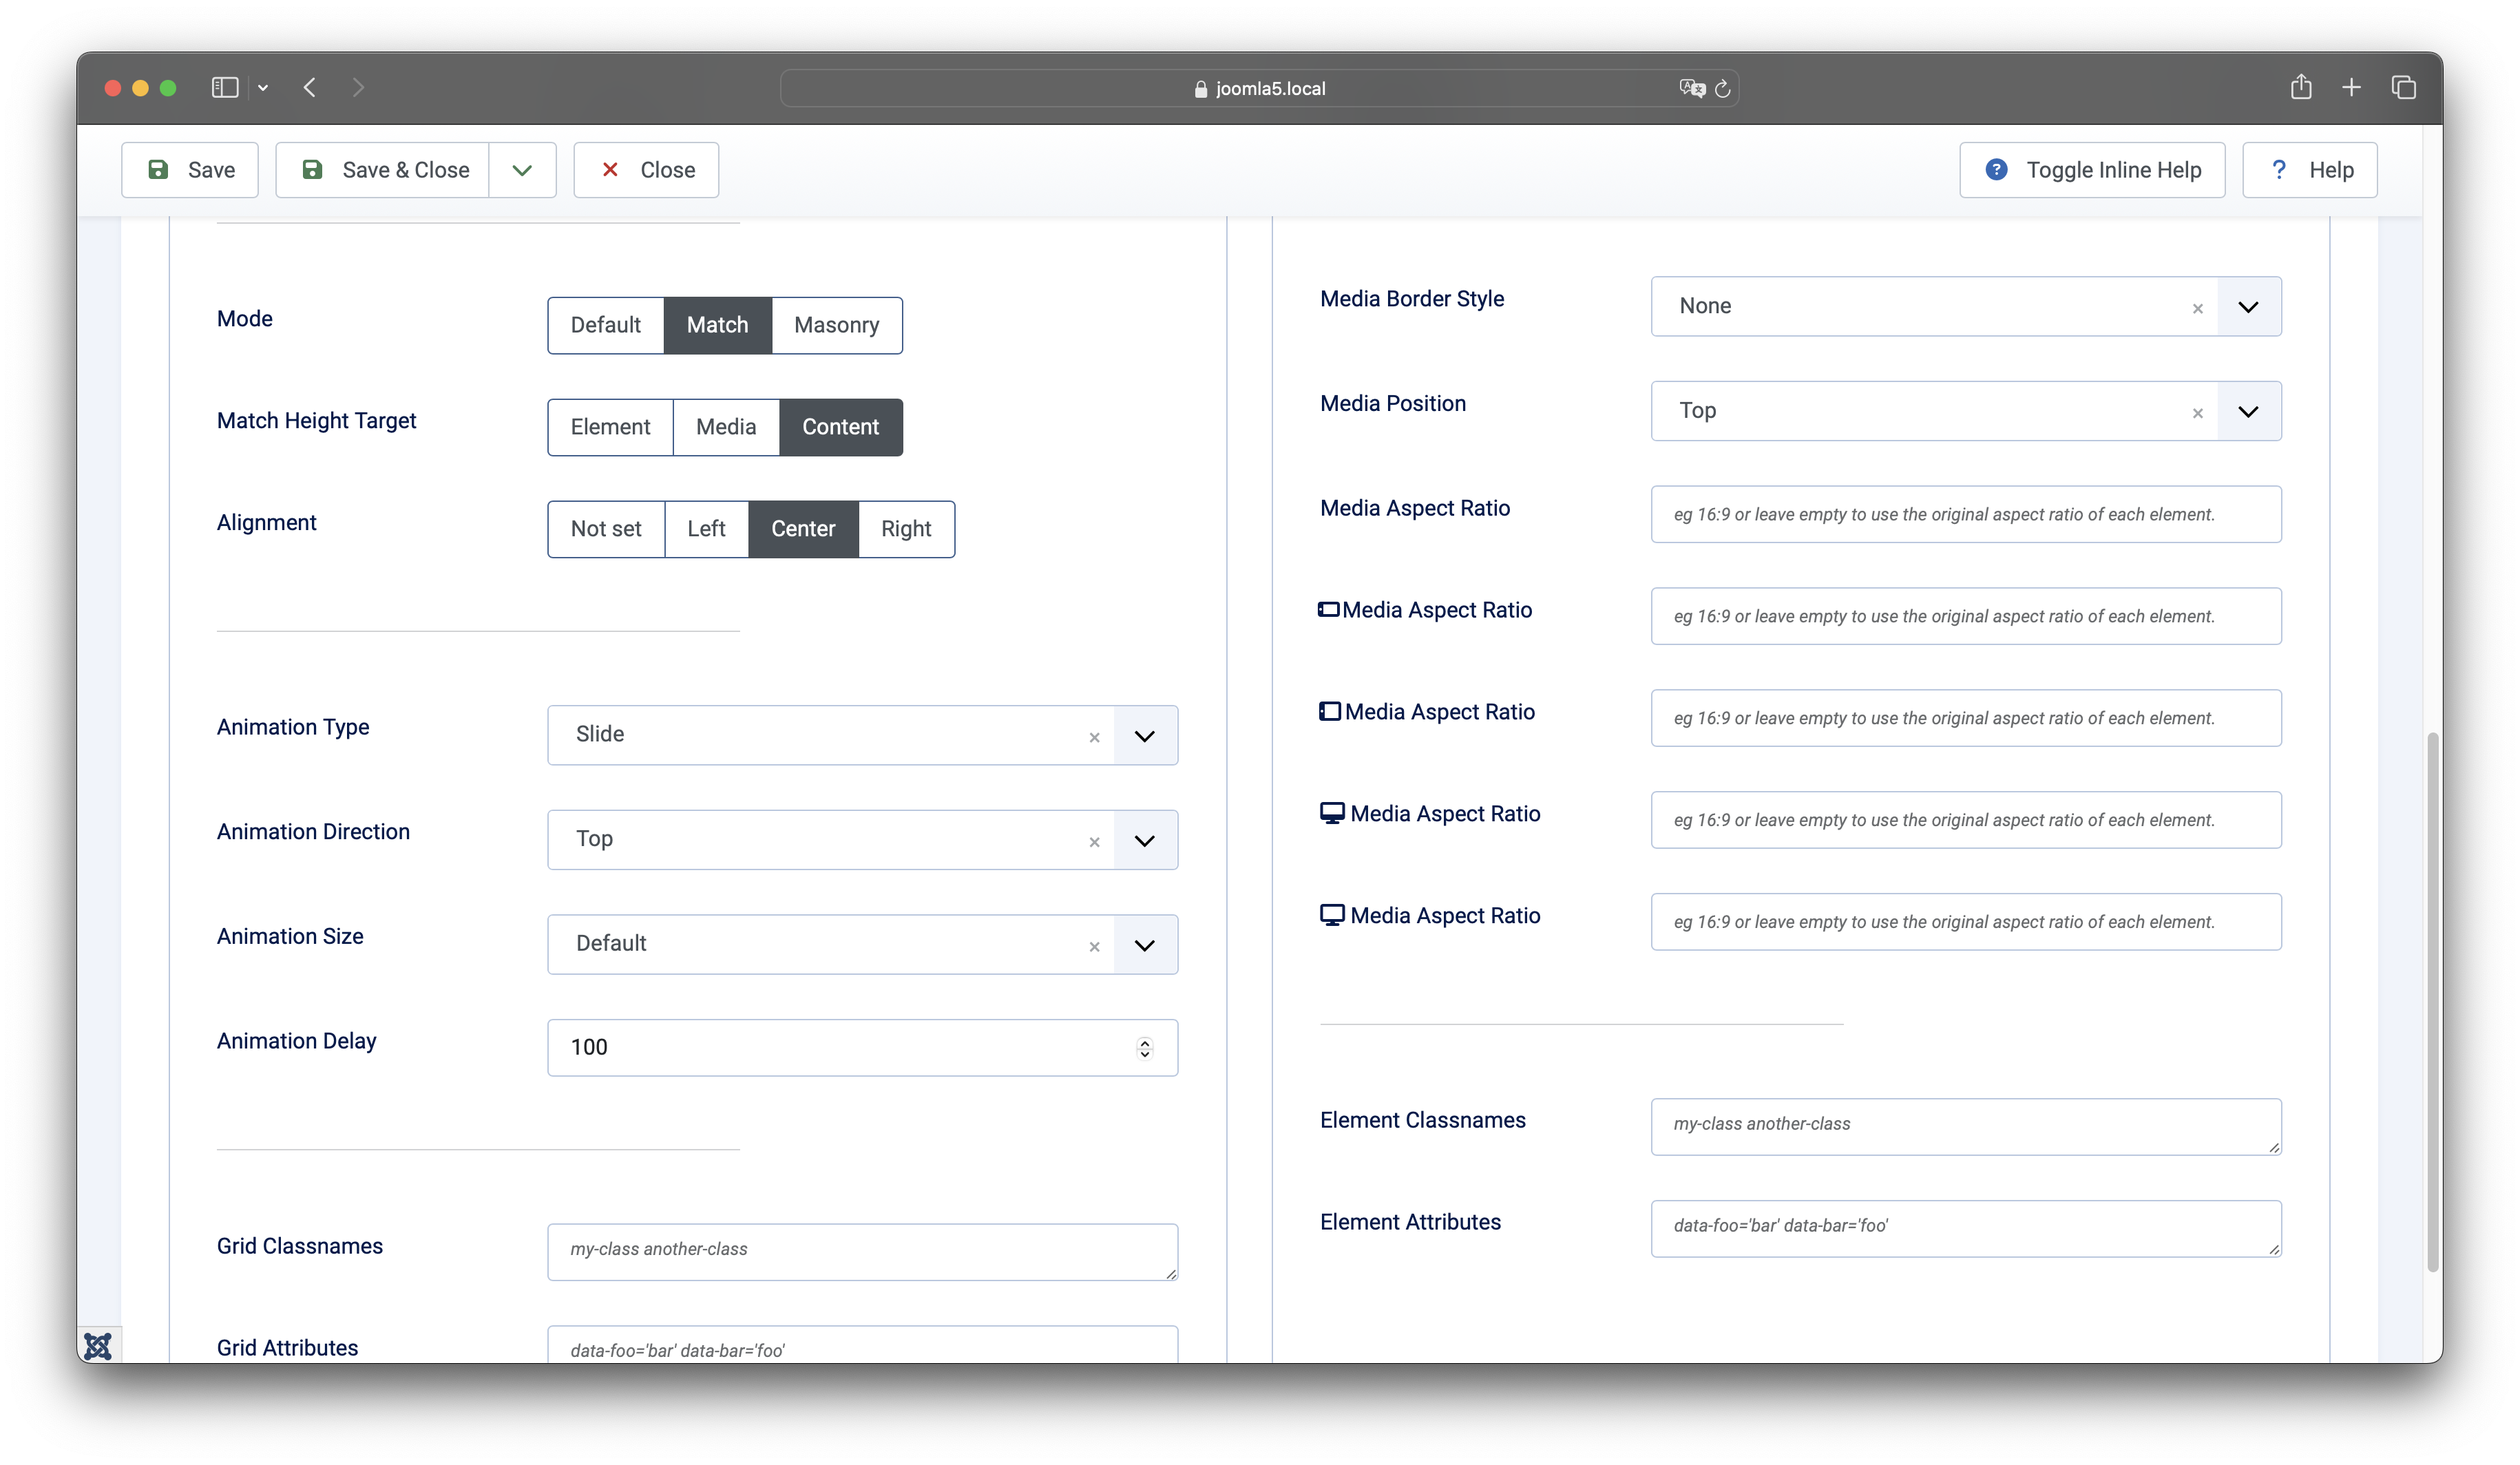This screenshot has height=1465, width=2520.
Task: Set Match Height Target to Media
Action: [x=726, y=427]
